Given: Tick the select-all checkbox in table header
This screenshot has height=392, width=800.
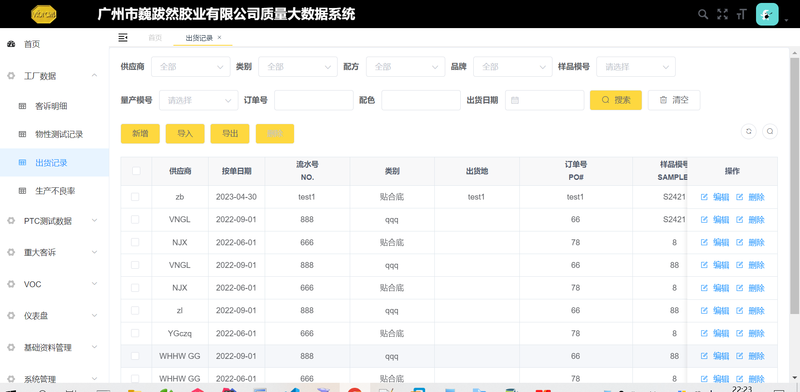Looking at the screenshot, I should [x=136, y=171].
